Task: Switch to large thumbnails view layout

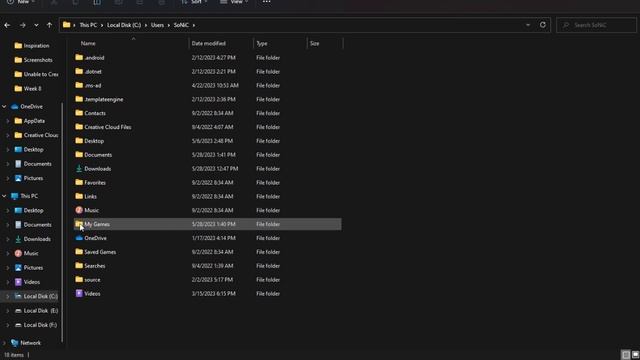Action: coord(635,355)
